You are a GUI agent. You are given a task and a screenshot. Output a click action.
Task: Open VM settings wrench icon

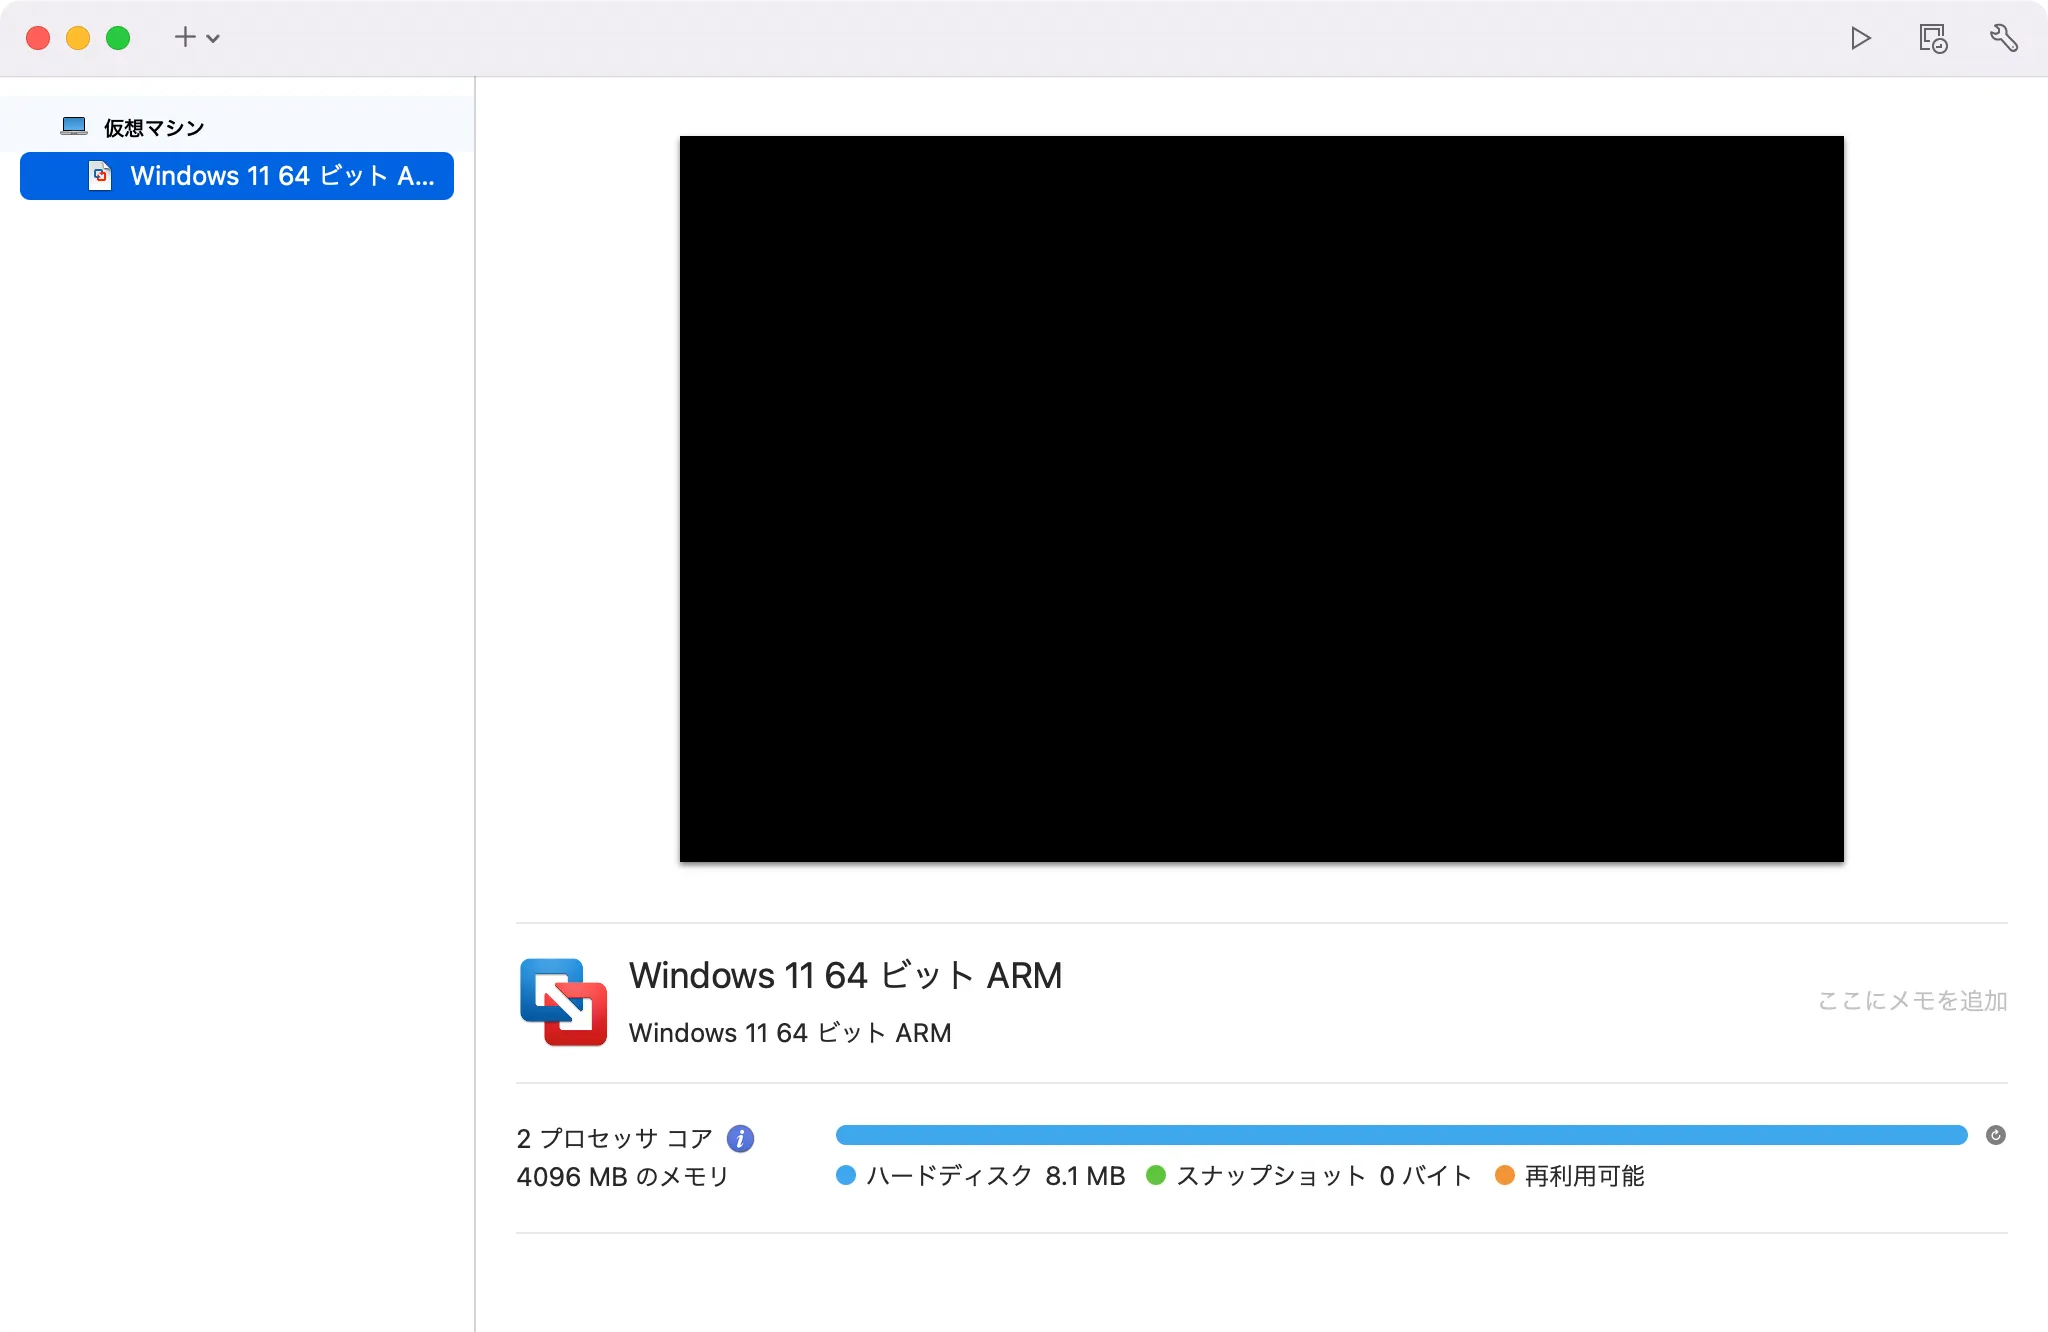point(2003,38)
